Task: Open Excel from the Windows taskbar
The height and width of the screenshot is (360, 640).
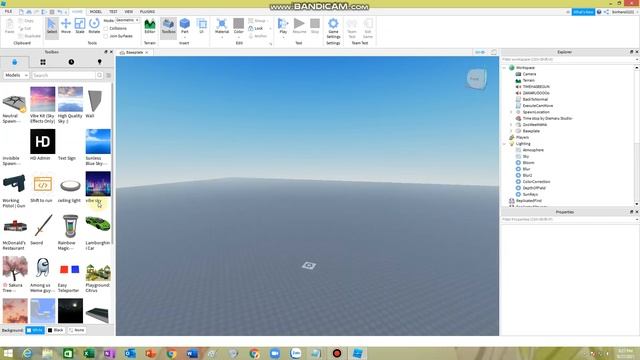Action: pos(89,353)
